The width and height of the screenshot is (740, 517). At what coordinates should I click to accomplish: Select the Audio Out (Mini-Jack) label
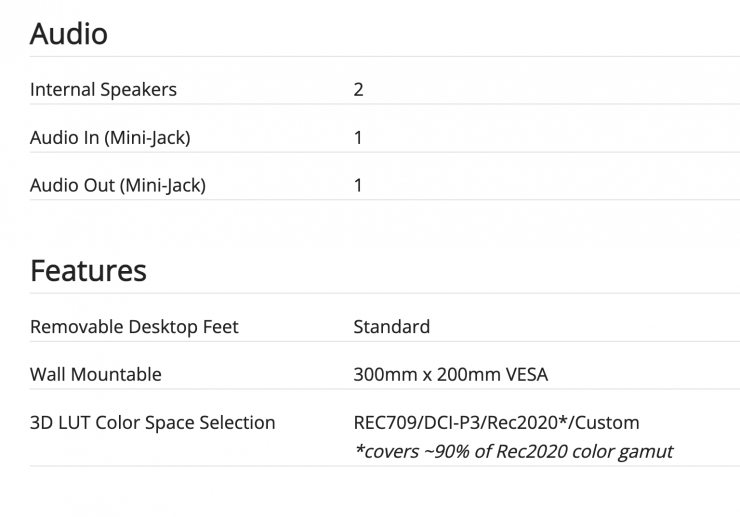click(117, 185)
